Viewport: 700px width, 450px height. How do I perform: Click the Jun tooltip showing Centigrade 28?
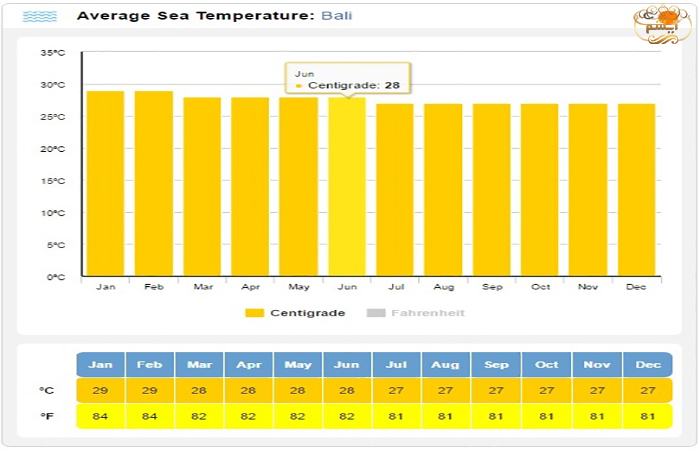click(x=348, y=80)
